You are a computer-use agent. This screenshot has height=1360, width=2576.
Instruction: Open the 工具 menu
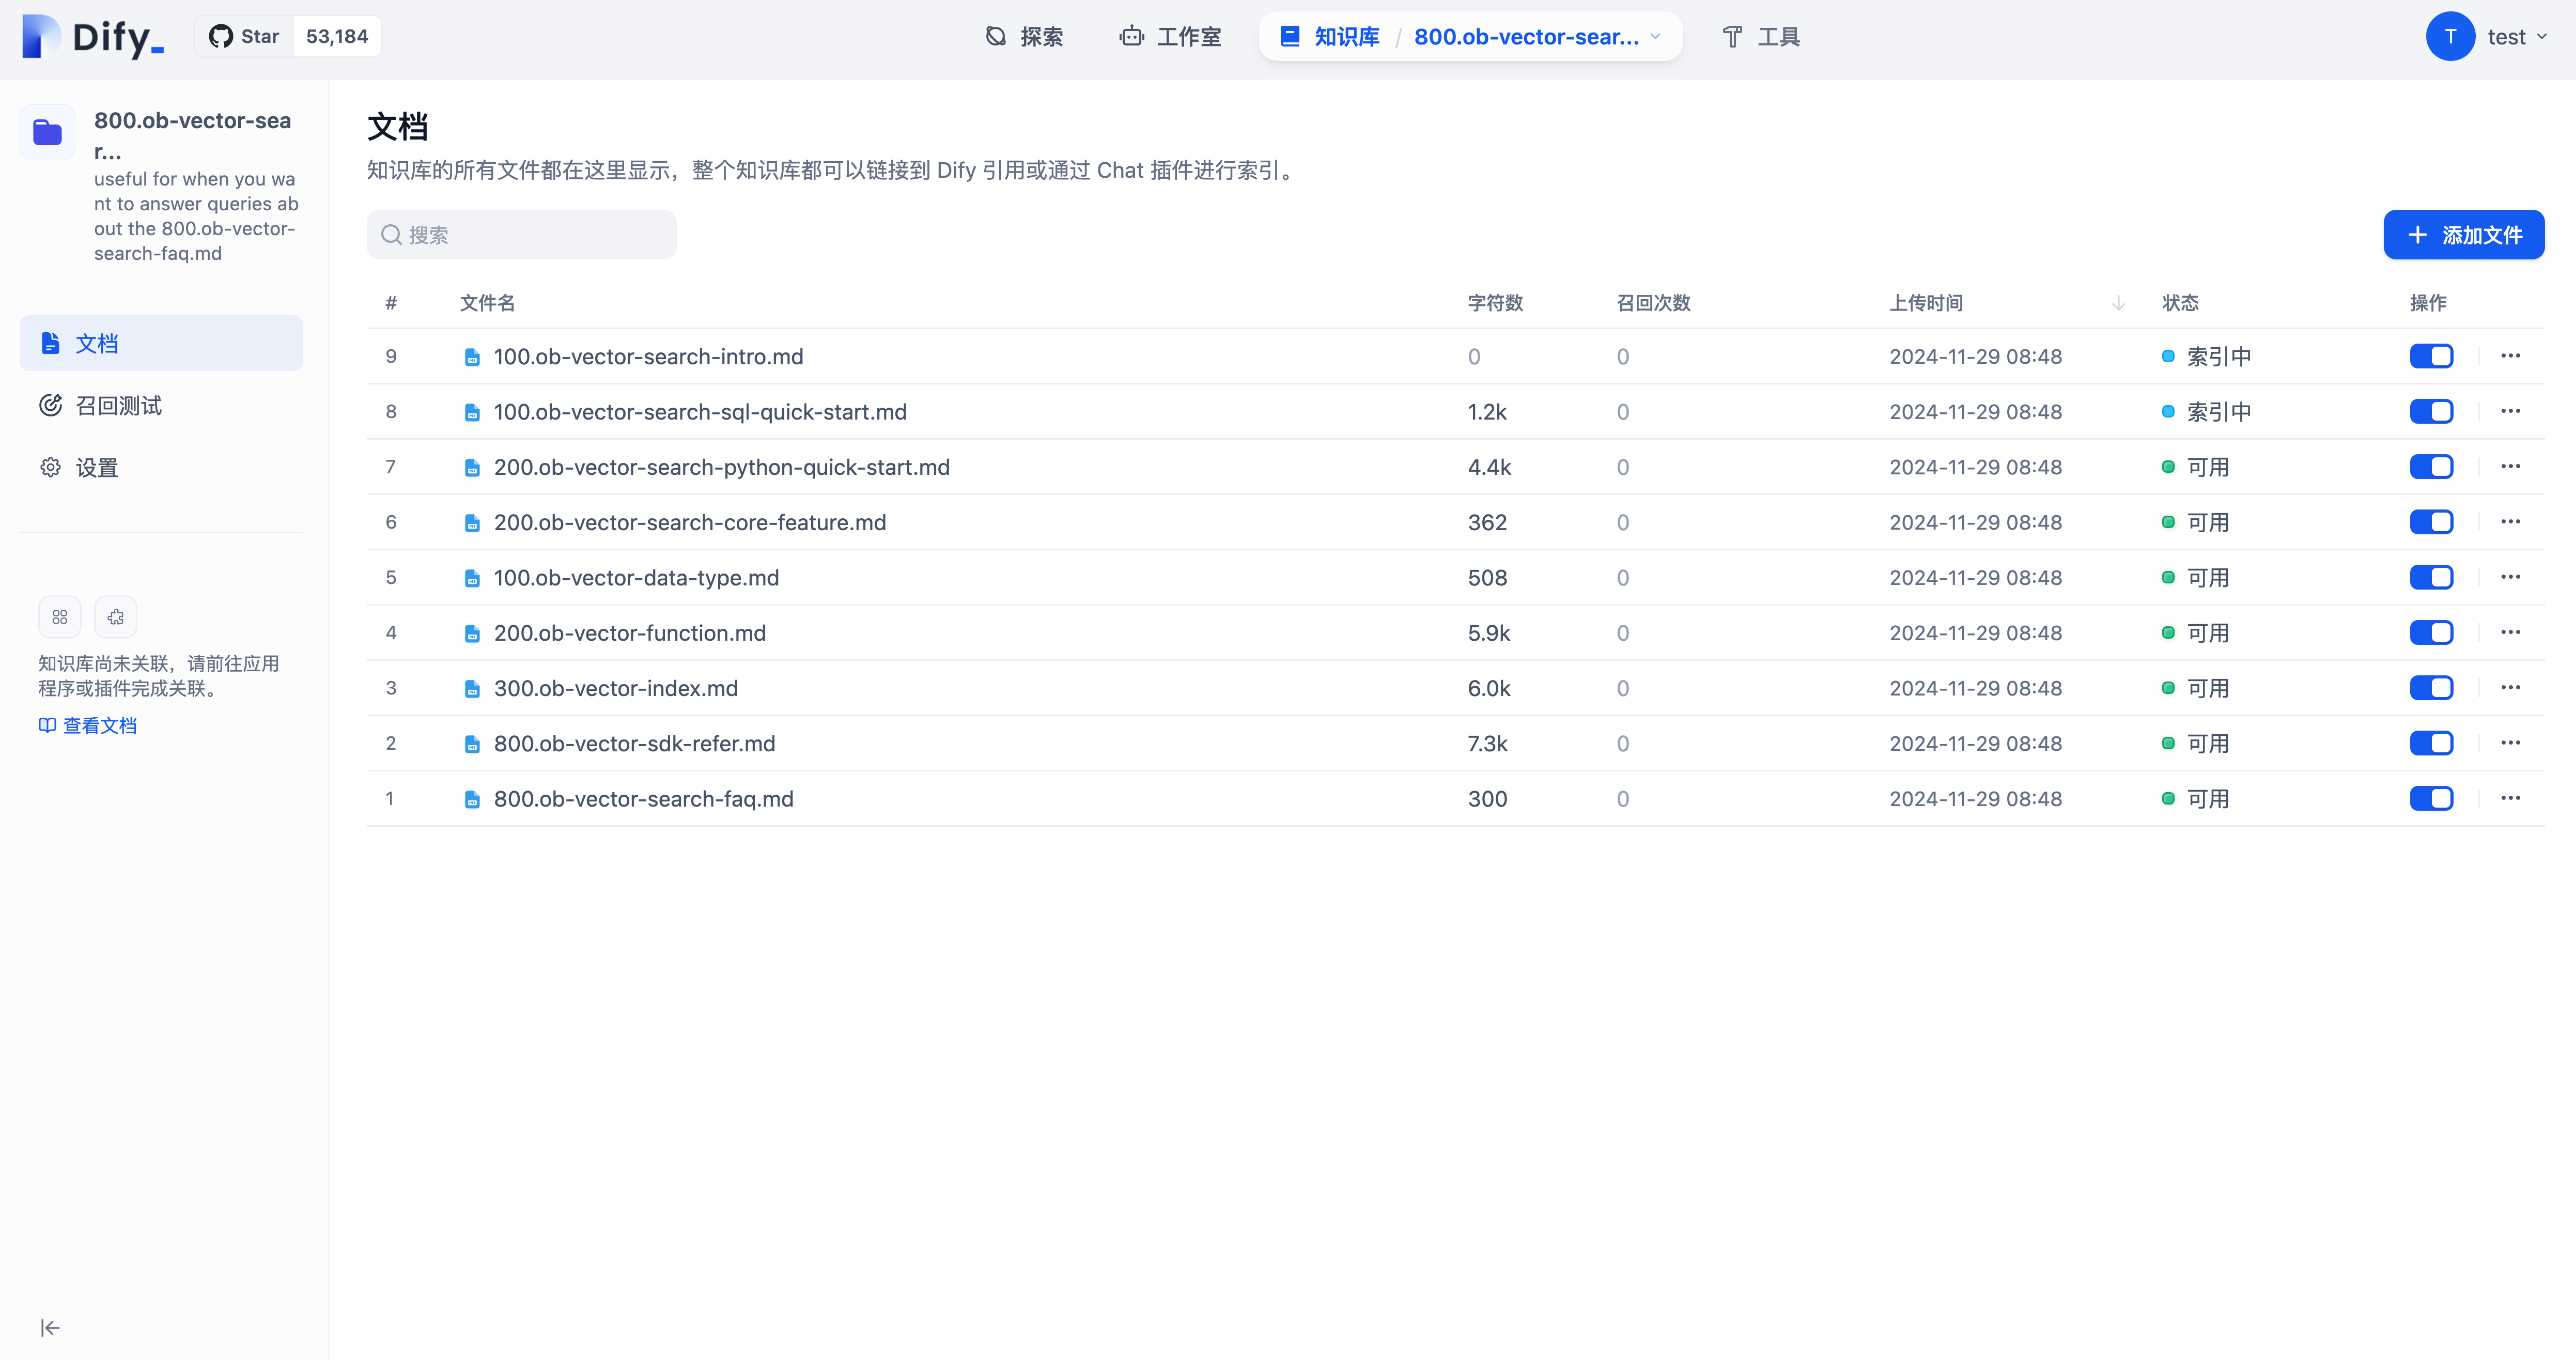[x=1761, y=37]
